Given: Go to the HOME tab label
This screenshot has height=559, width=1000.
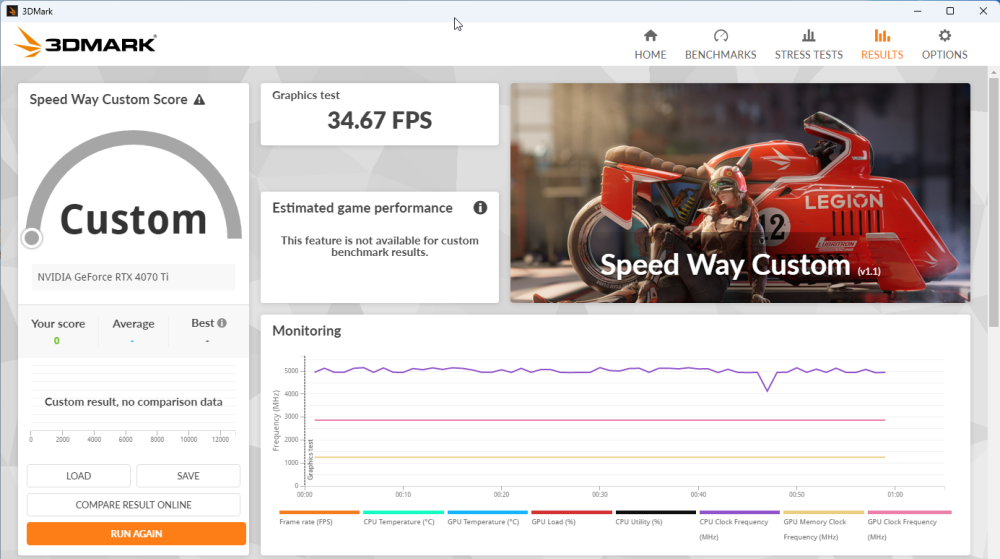Looking at the screenshot, I should tap(650, 55).
